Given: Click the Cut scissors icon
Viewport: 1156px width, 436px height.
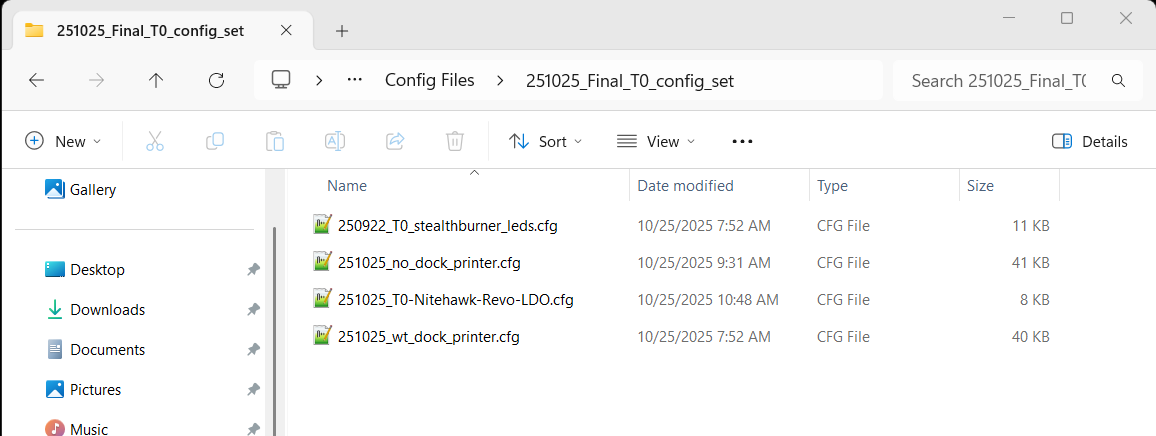Looking at the screenshot, I should point(155,141).
